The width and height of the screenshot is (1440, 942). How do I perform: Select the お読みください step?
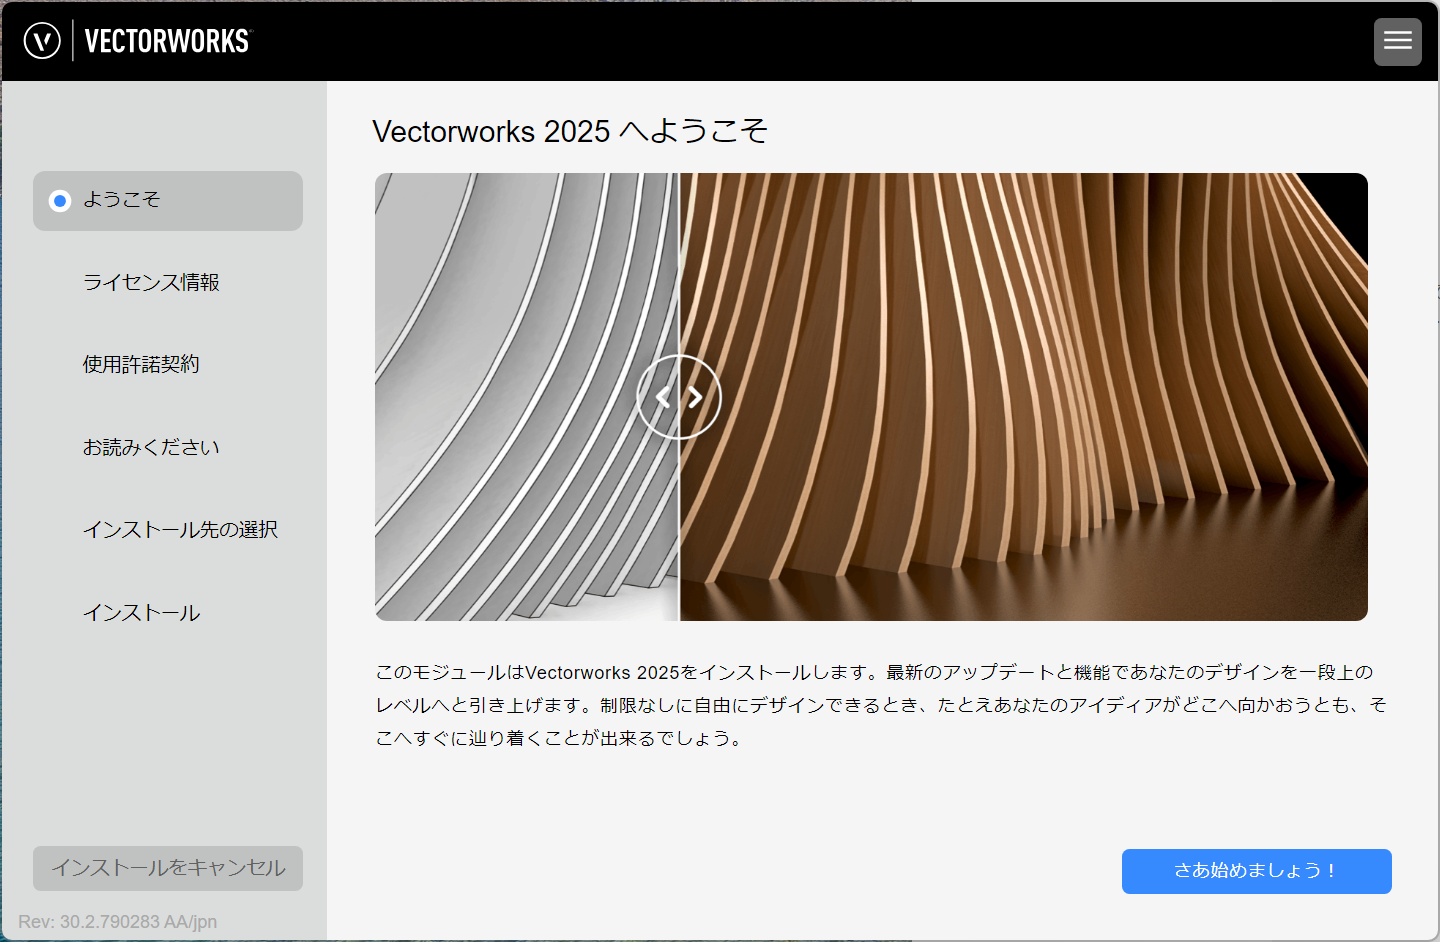(151, 448)
